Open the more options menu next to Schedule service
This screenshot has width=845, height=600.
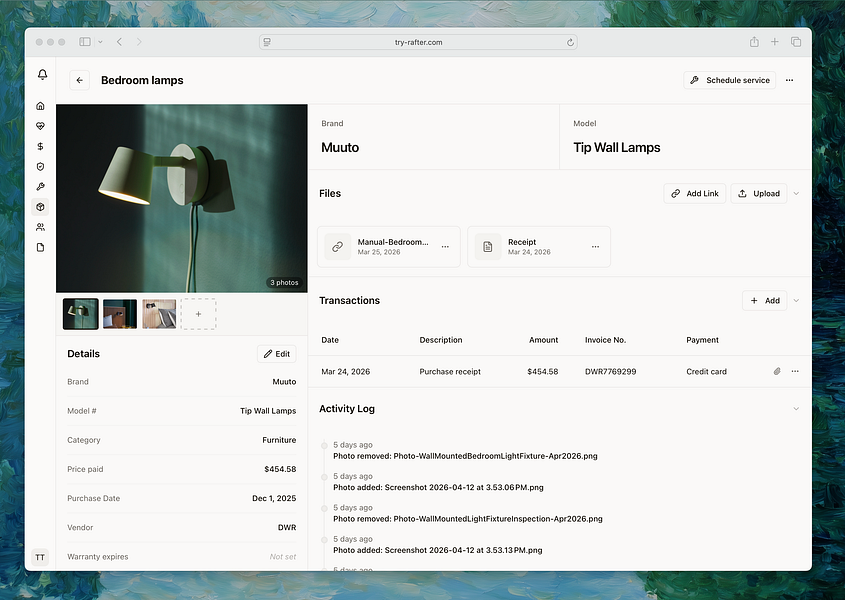(x=789, y=80)
